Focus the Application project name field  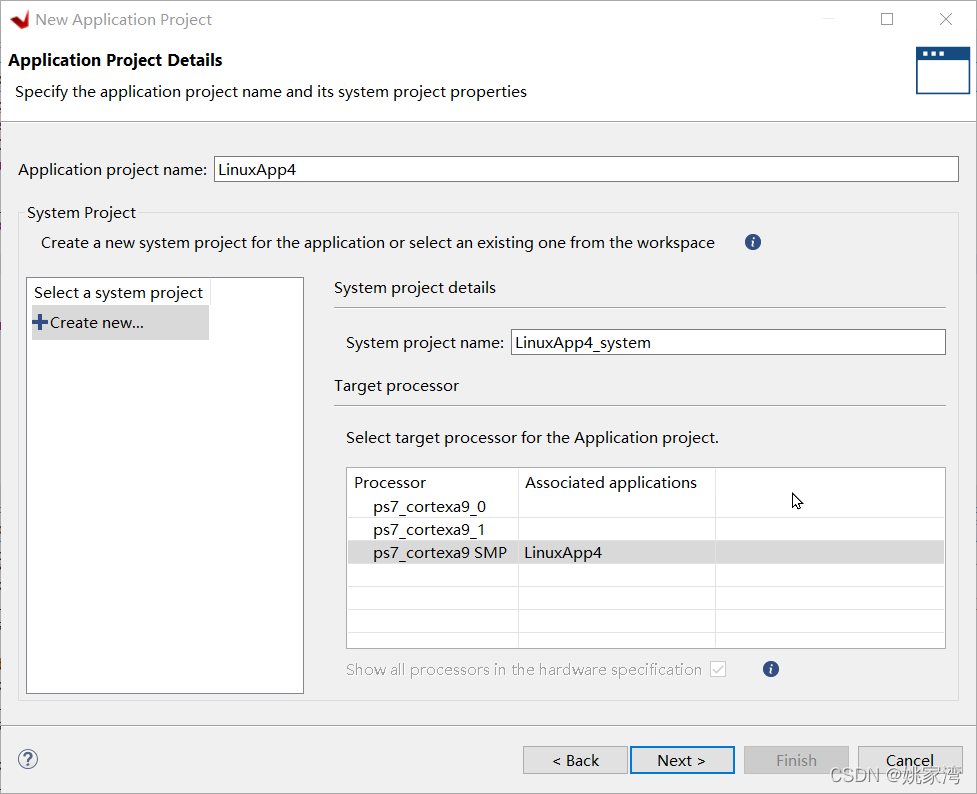(x=585, y=170)
